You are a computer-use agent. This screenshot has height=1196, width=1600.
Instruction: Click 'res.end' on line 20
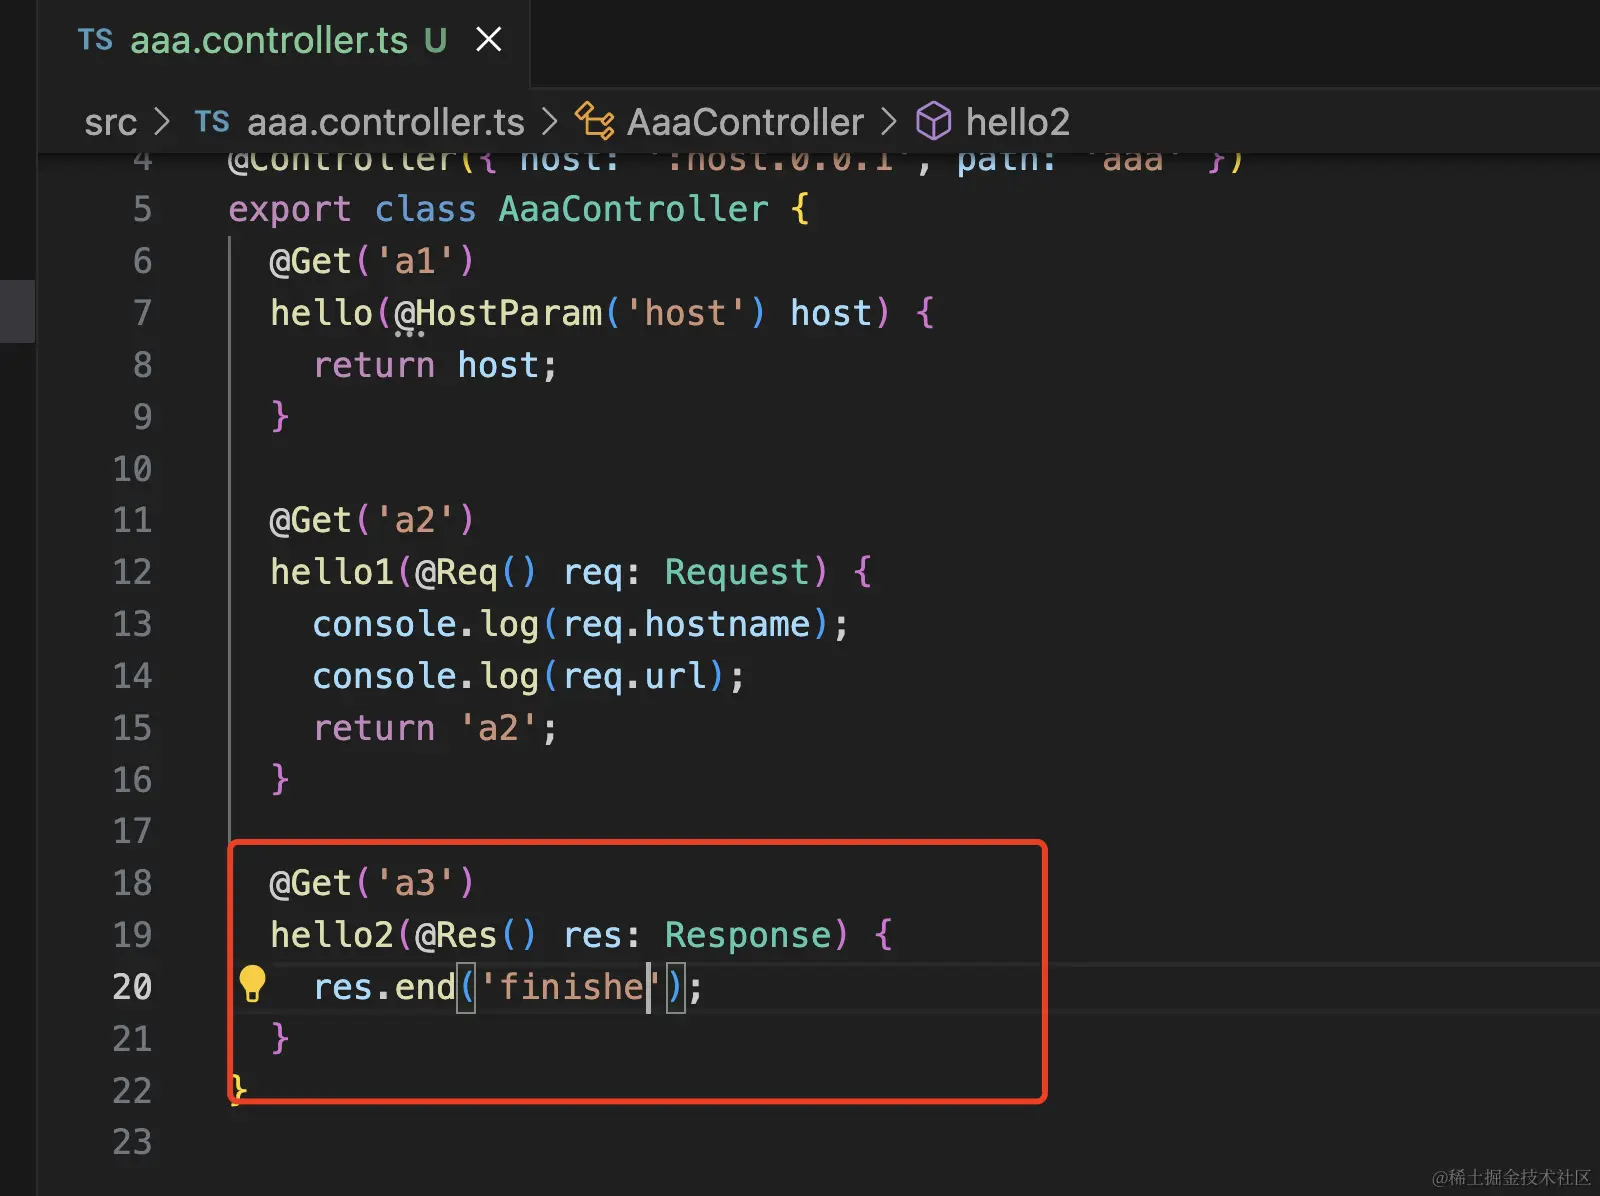click(x=385, y=987)
